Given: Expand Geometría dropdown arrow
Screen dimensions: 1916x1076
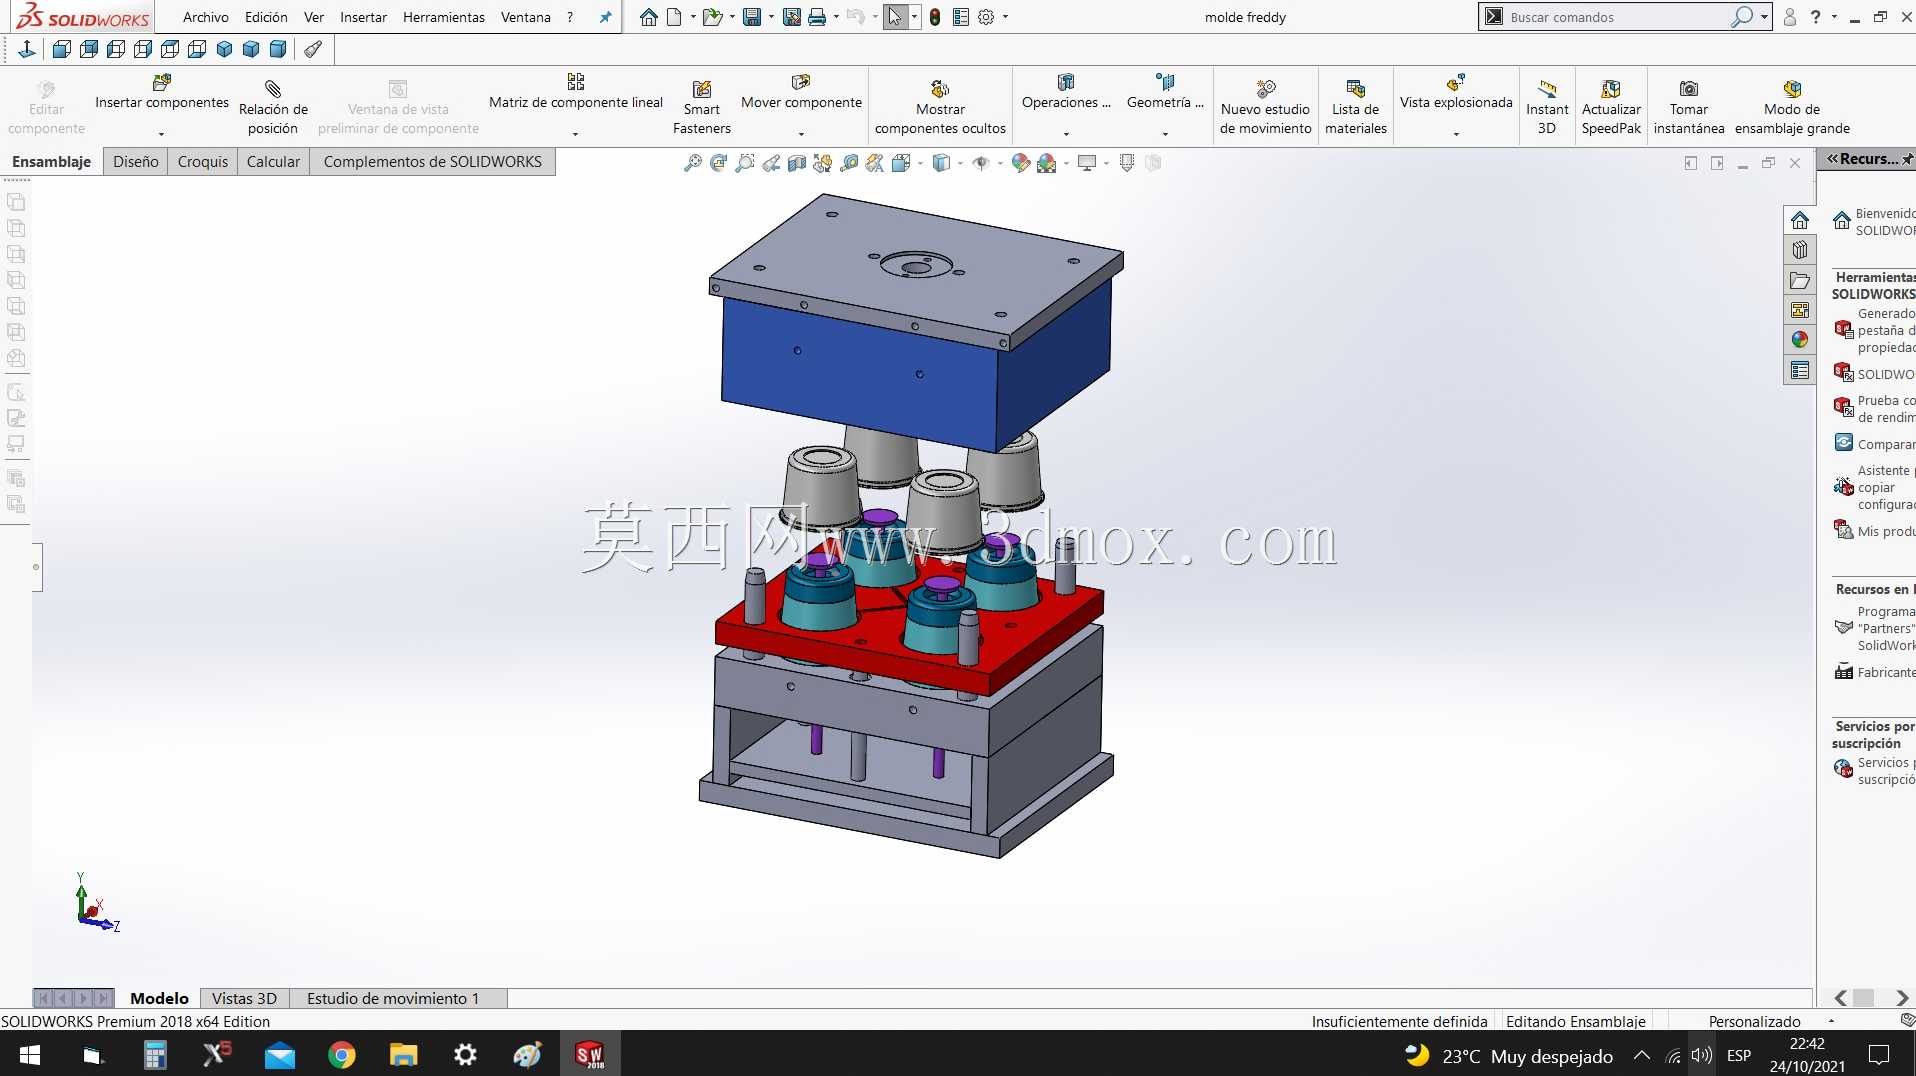Looking at the screenshot, I should click(1165, 134).
